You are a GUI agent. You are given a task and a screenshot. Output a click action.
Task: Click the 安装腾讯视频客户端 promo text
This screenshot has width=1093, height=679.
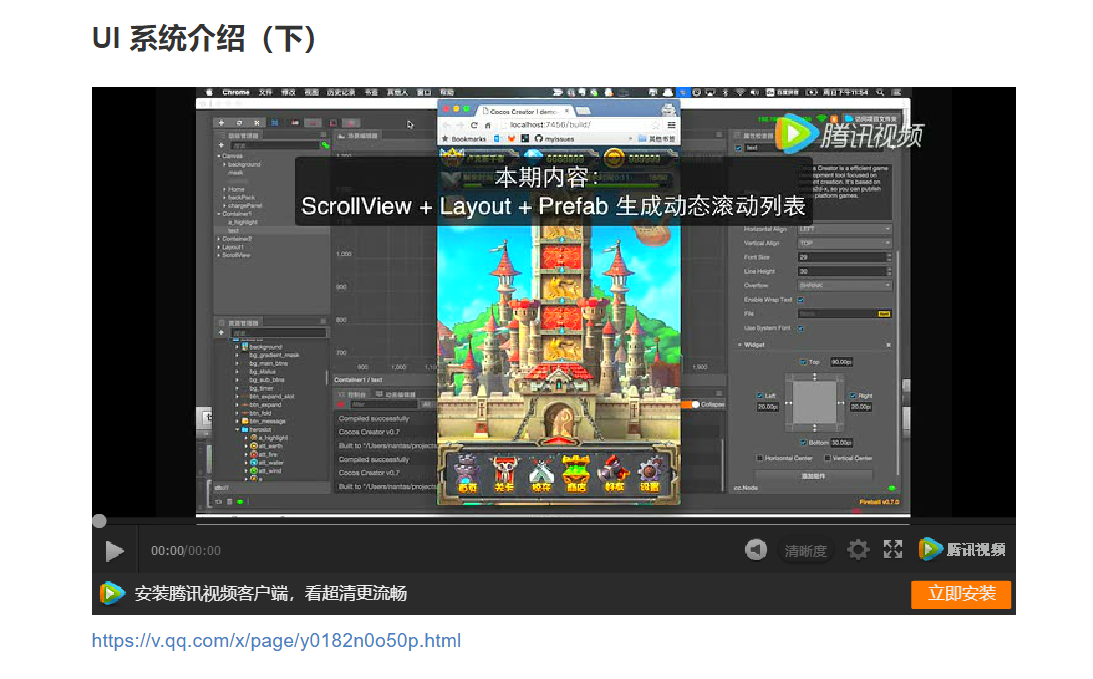(x=270, y=593)
